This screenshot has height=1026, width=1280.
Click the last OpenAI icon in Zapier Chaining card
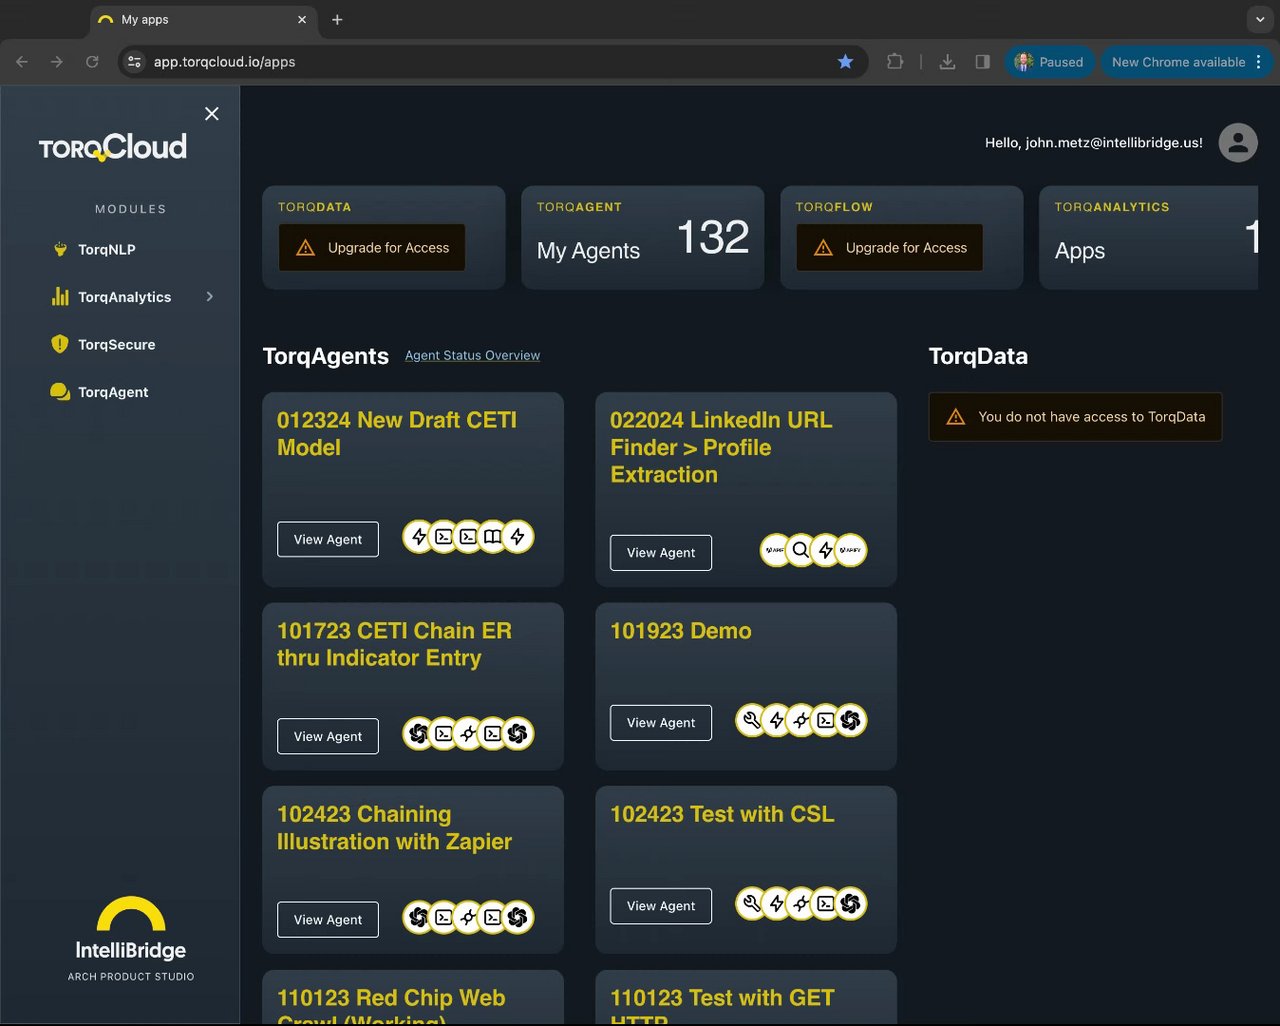coord(517,917)
